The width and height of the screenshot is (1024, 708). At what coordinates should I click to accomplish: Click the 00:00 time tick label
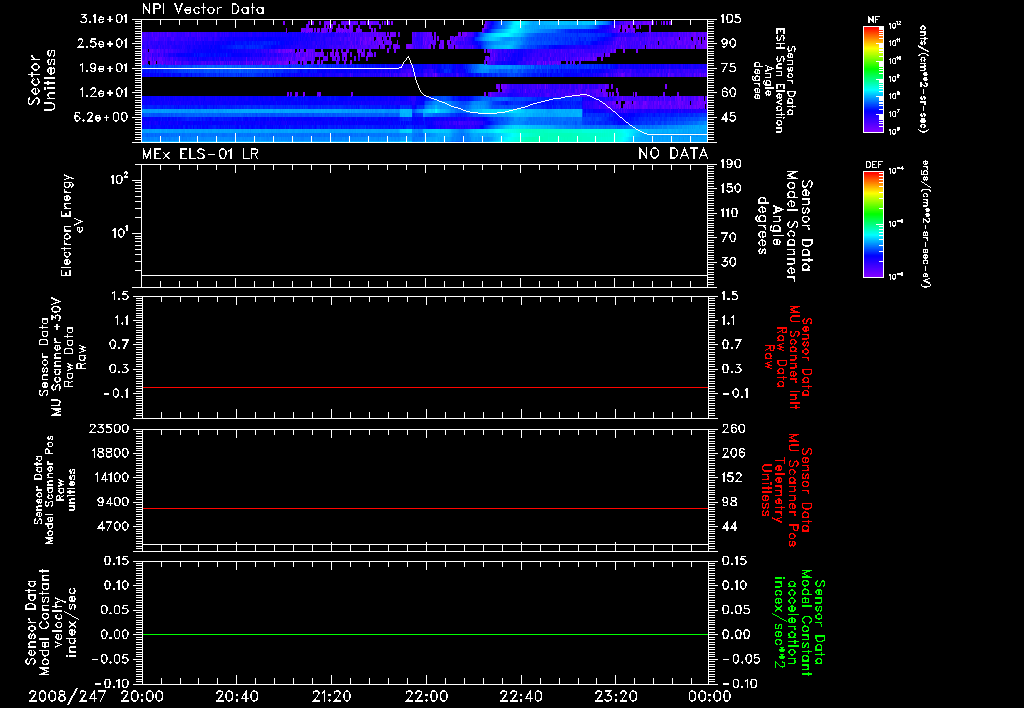[x=709, y=697]
